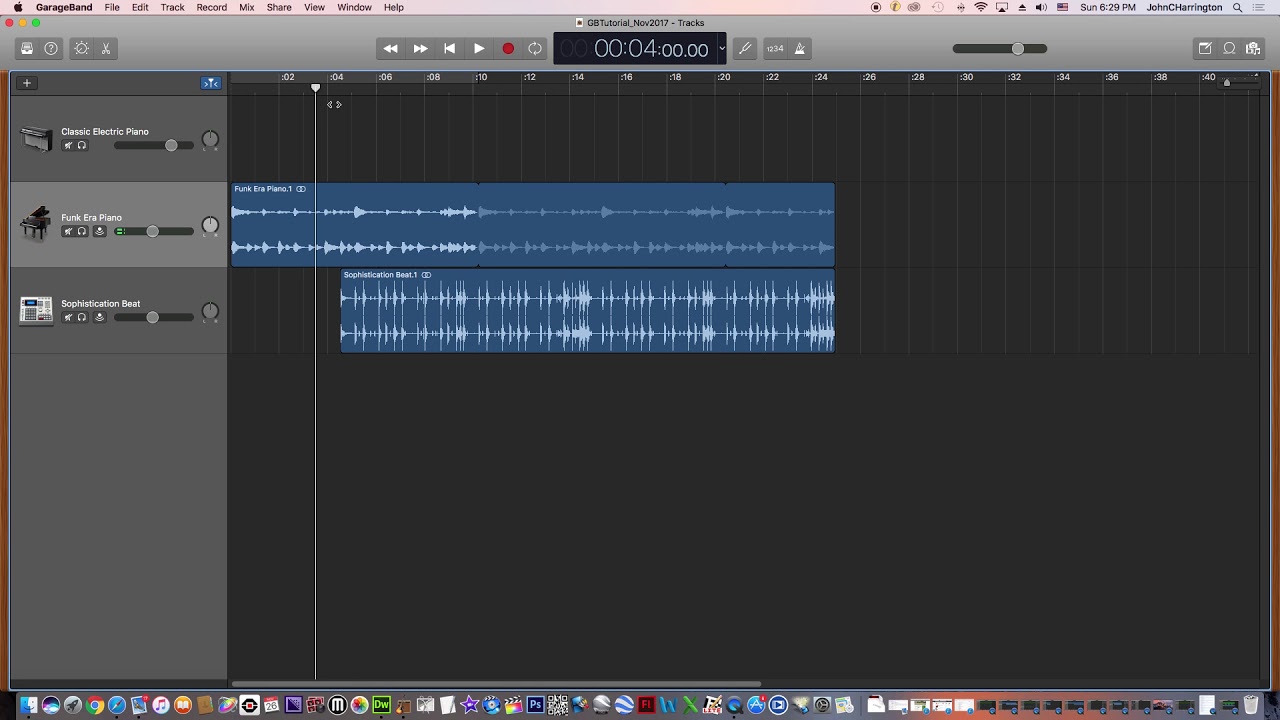The image size is (1280, 720).
Task: Open the GarageBand menu
Action: [64, 7]
